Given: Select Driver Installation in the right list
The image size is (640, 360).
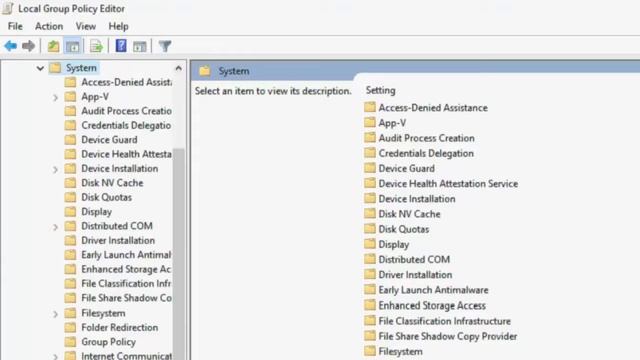Looking at the screenshot, I should [415, 275].
